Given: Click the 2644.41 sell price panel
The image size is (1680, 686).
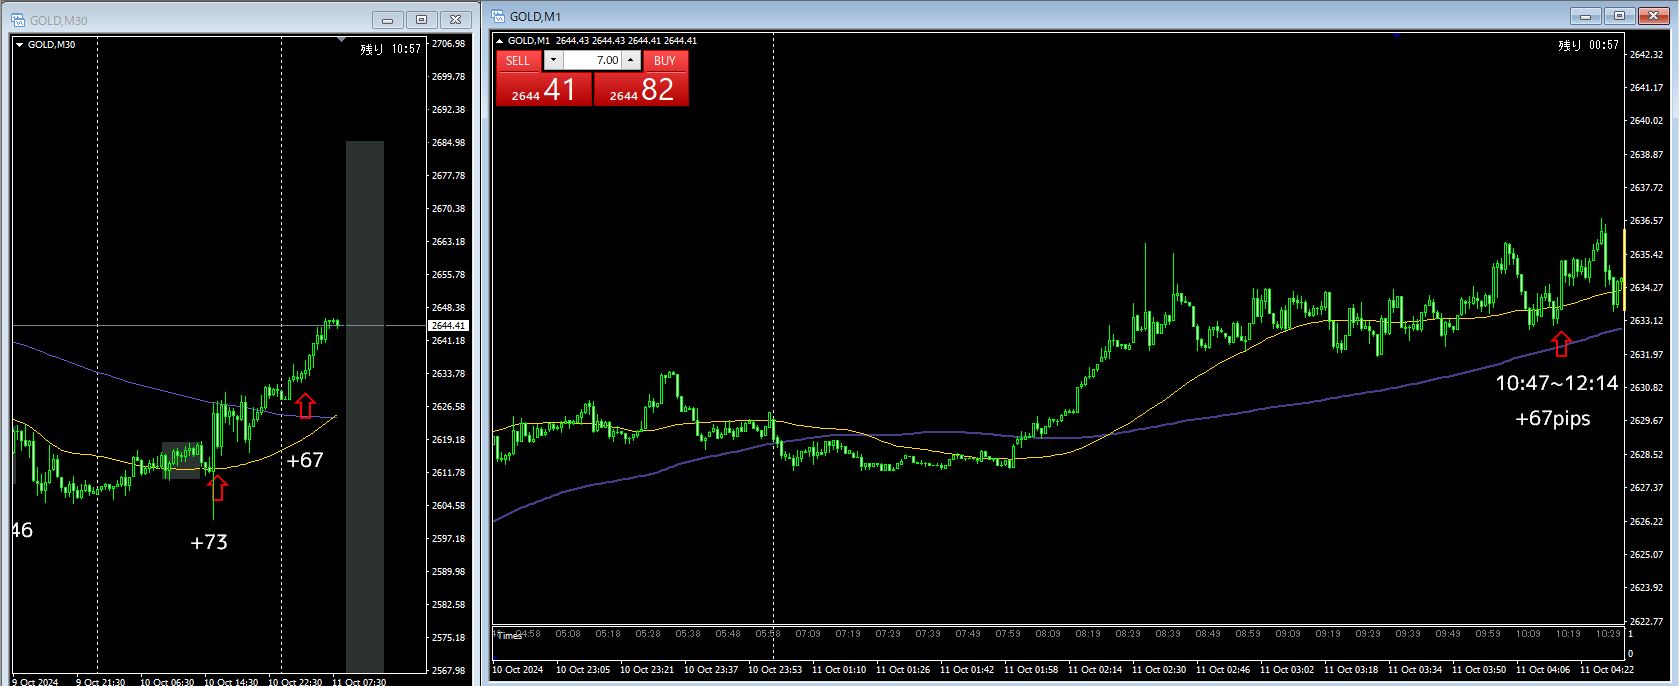Looking at the screenshot, I should tap(544, 89).
